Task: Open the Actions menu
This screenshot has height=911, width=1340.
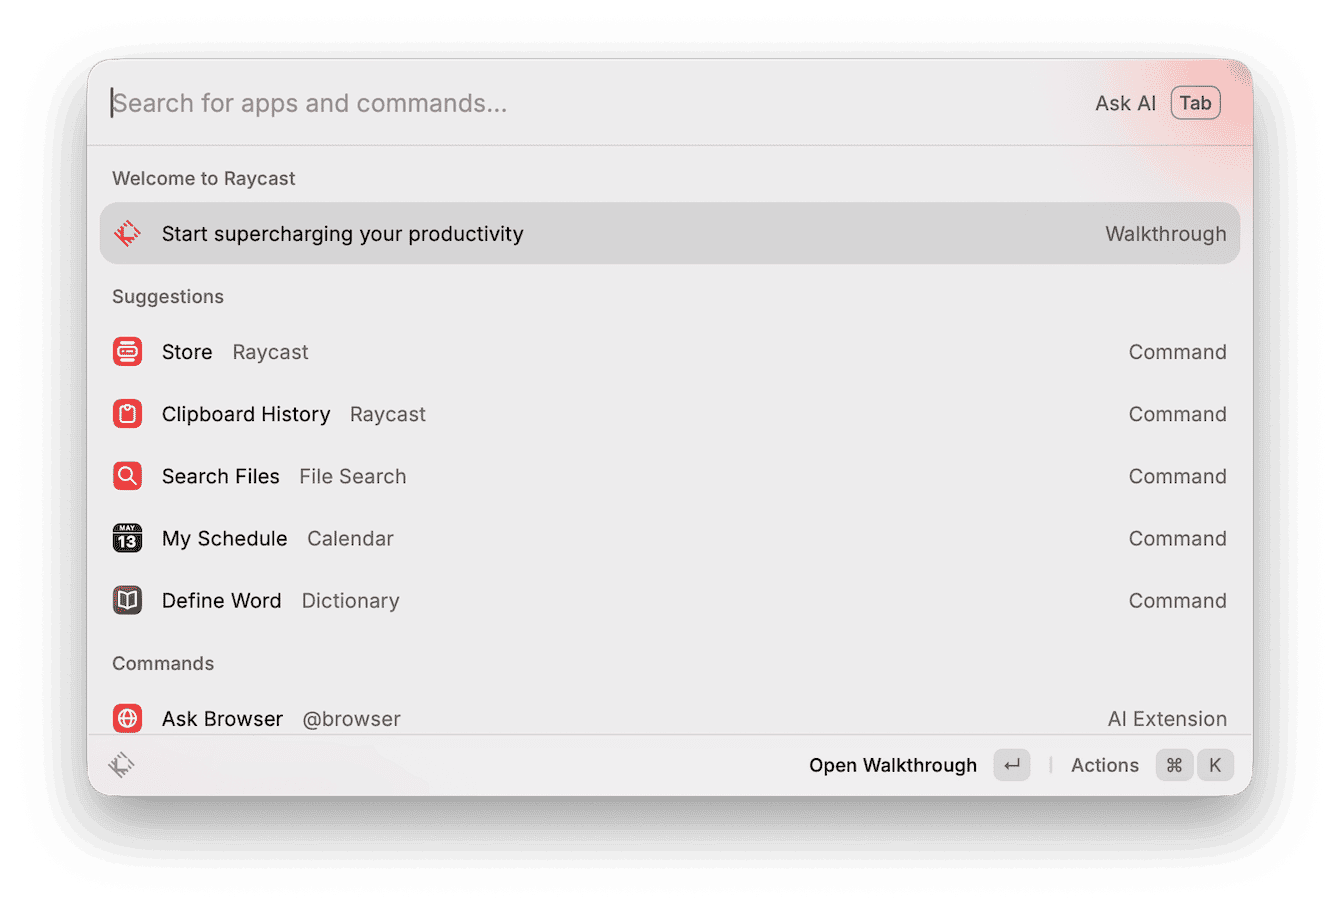Action: click(1104, 765)
